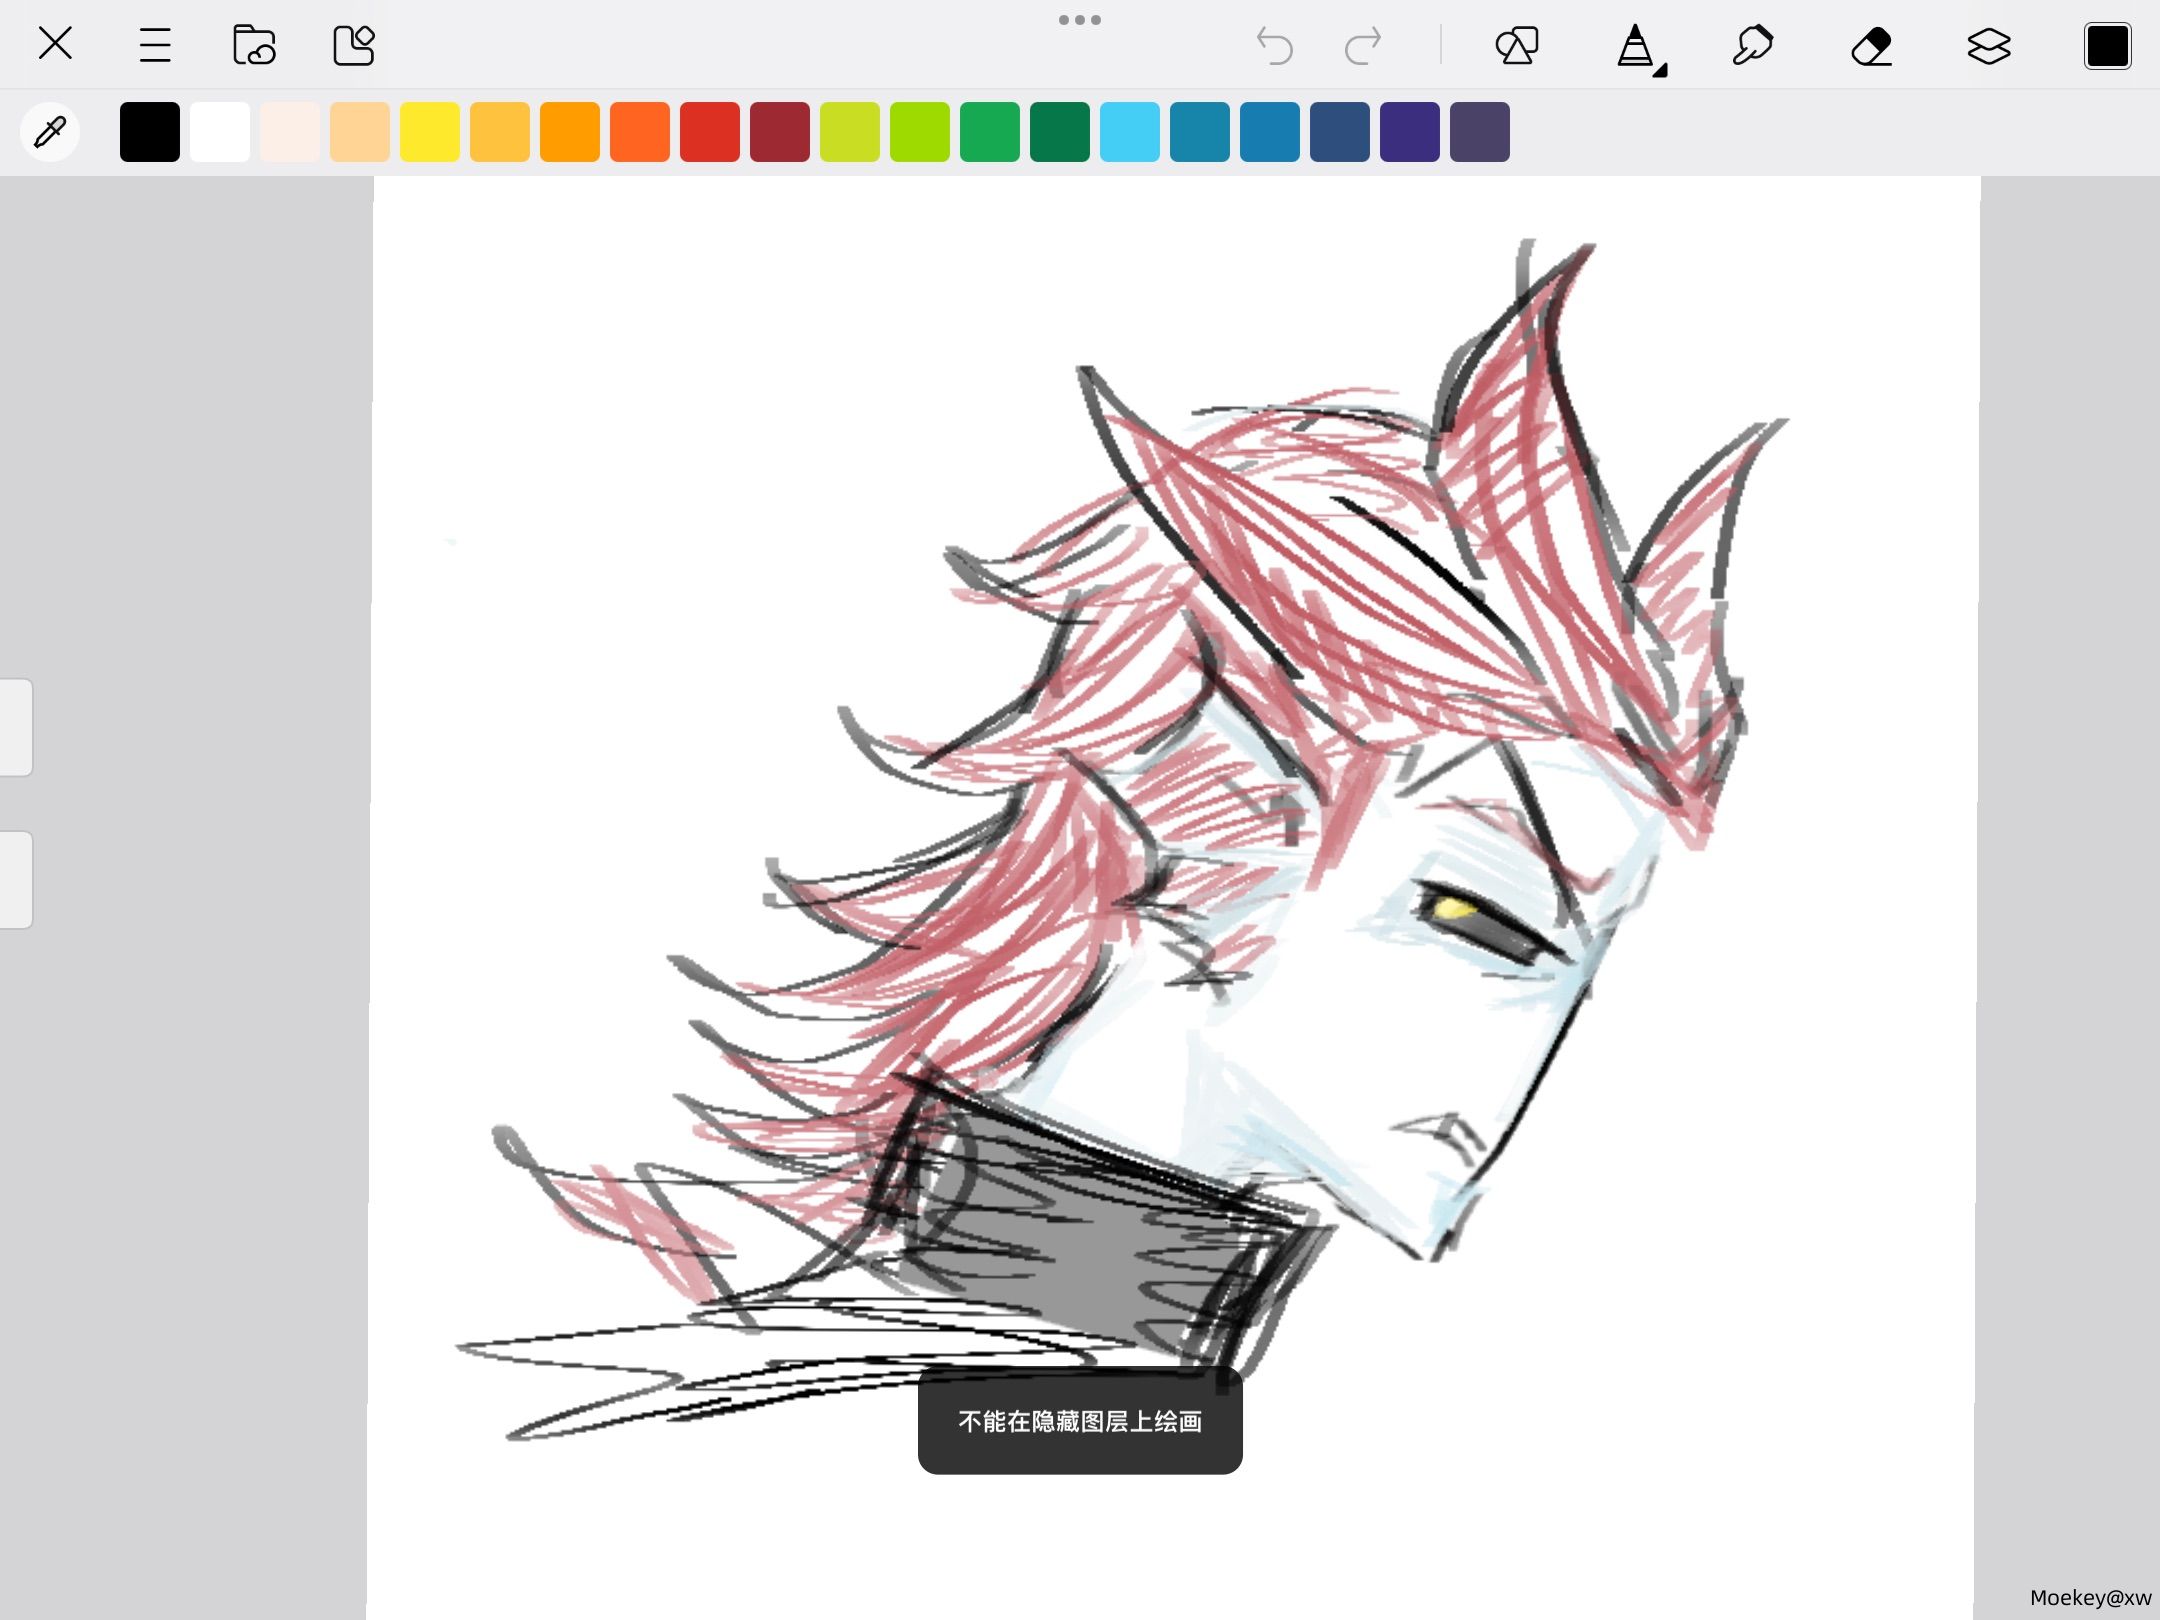Open the layers panel
Screen dimensions: 2160x1620
point(1989,46)
